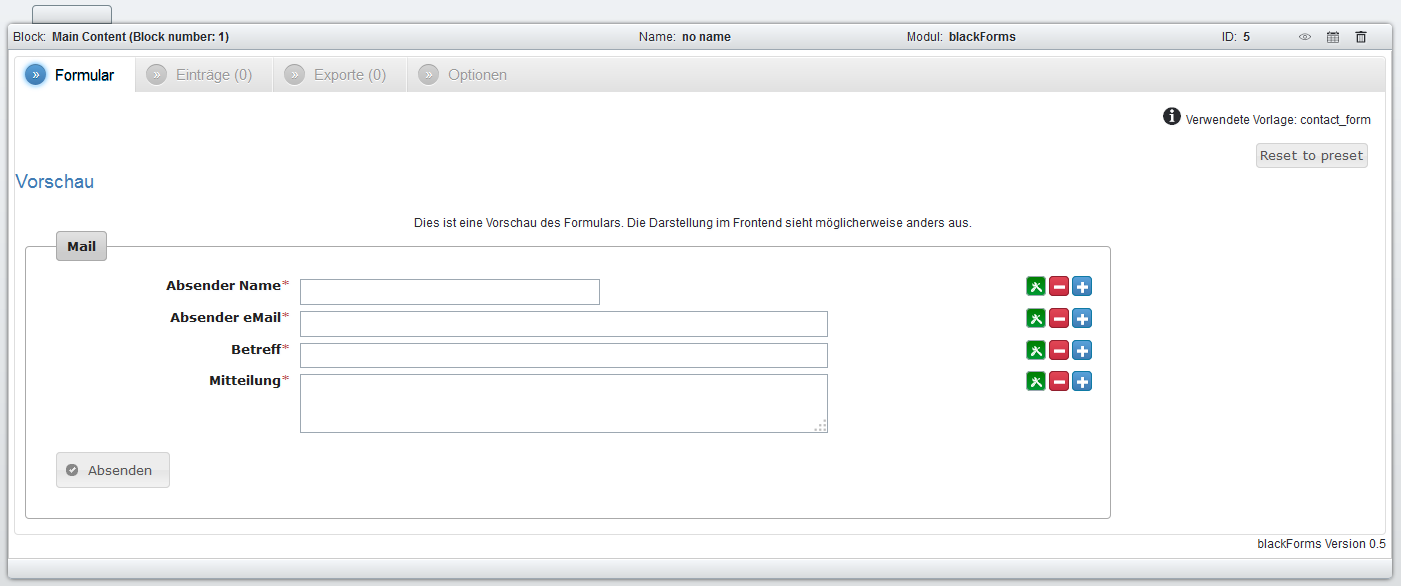
Task: Click blue plus beside Betreff
Action: point(1082,350)
